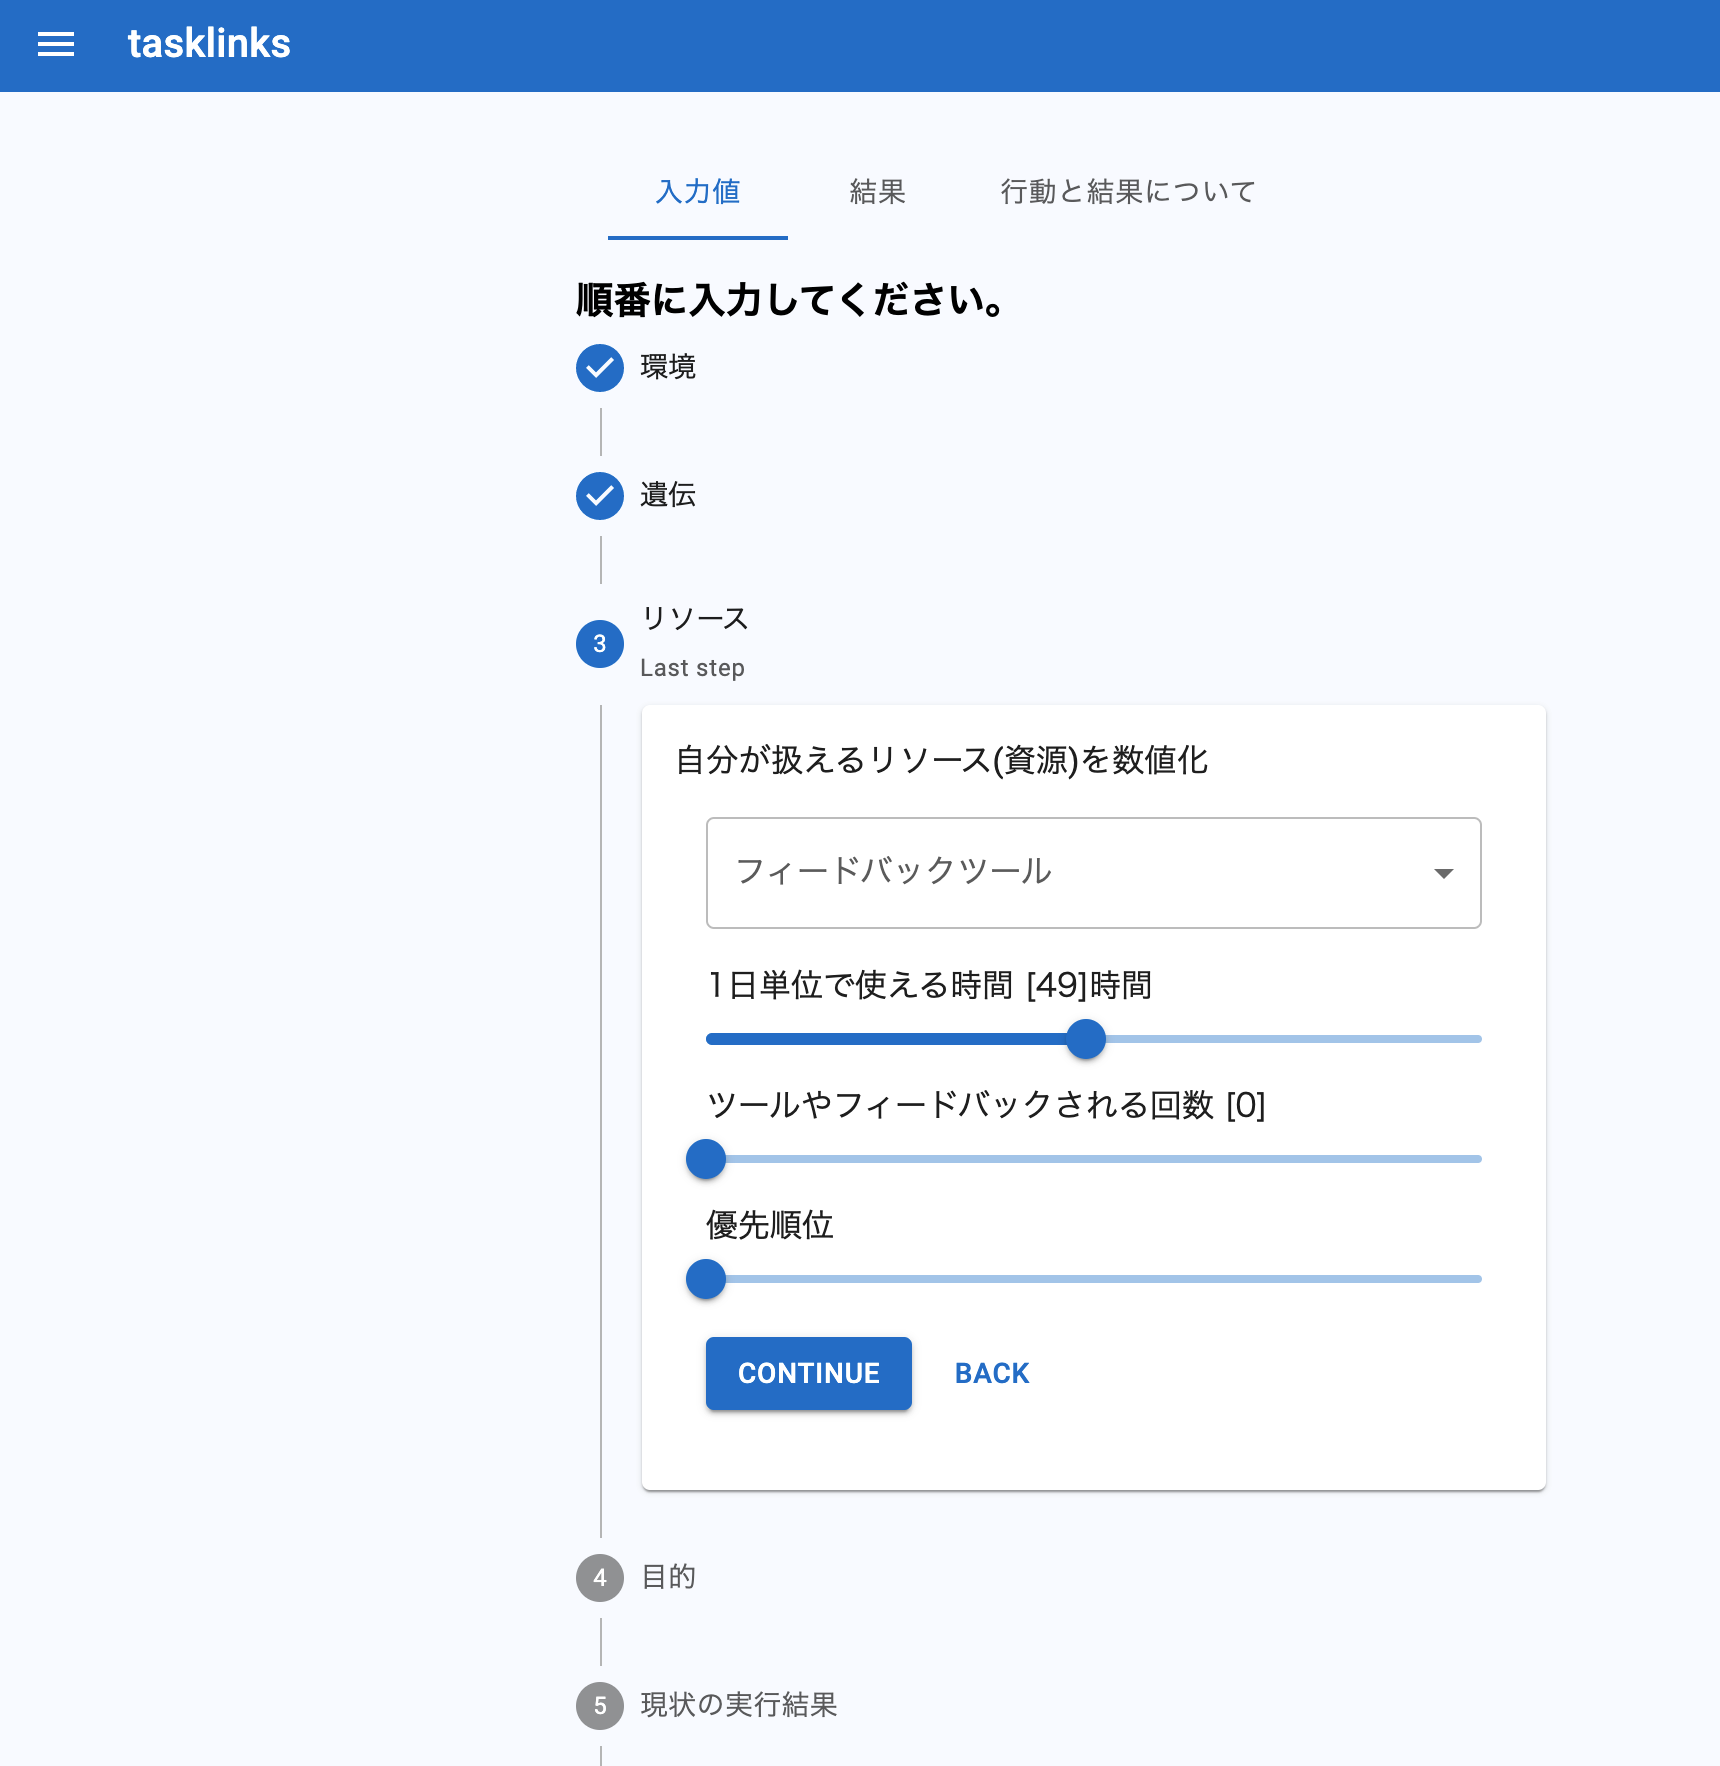The width and height of the screenshot is (1720, 1766).
Task: Open the 行動と結果について tab
Action: point(1128,192)
